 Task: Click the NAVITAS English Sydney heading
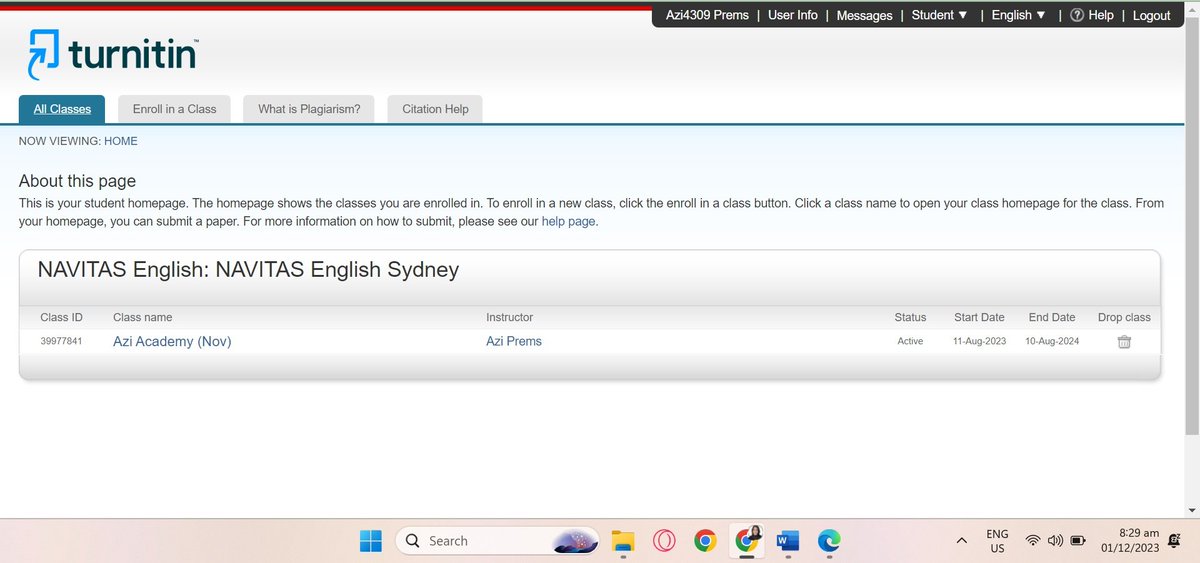[x=248, y=269]
